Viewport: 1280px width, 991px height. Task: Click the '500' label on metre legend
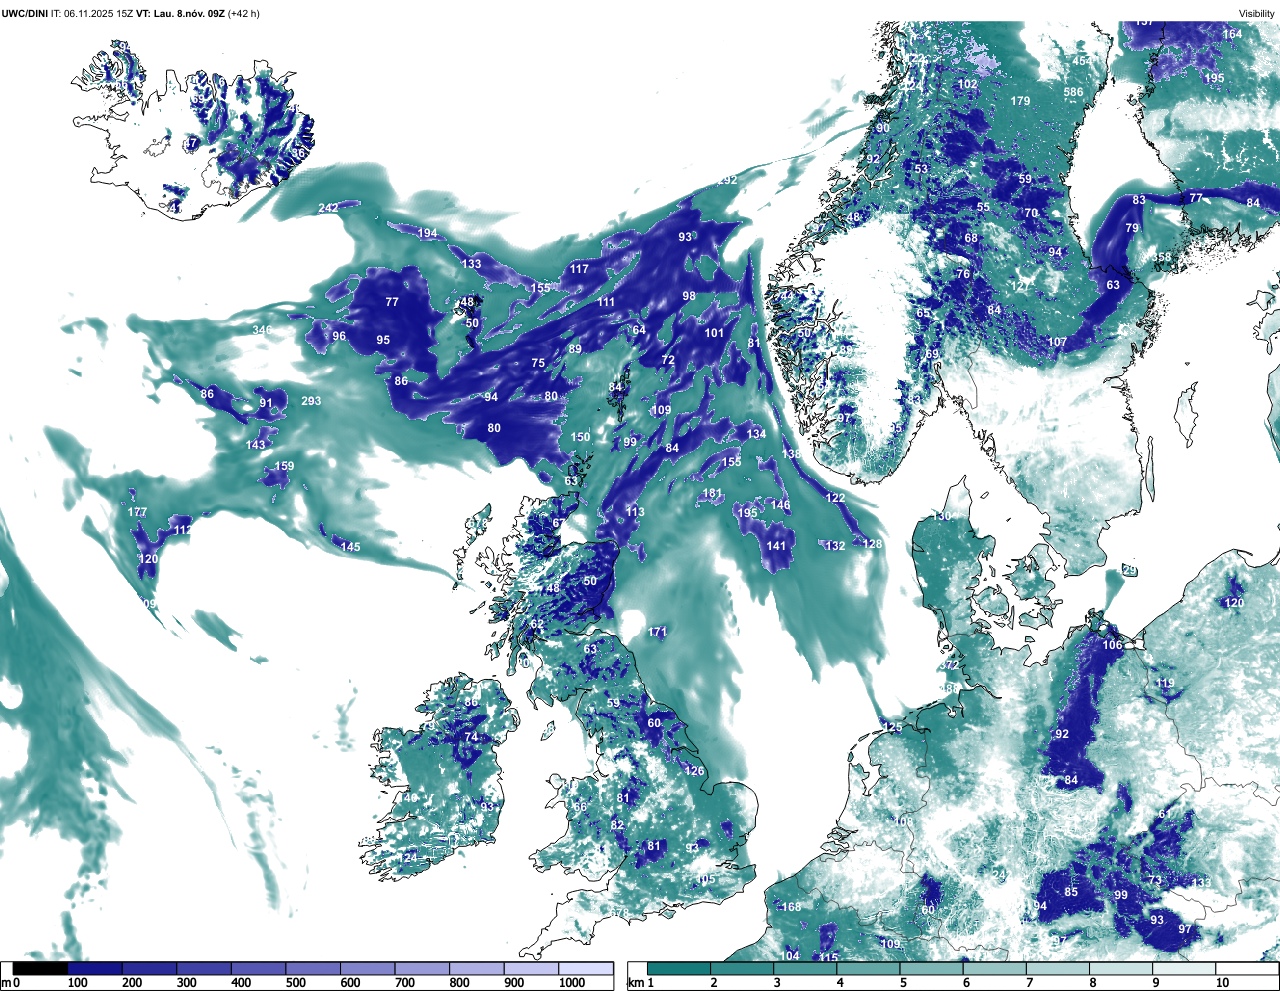point(296,983)
